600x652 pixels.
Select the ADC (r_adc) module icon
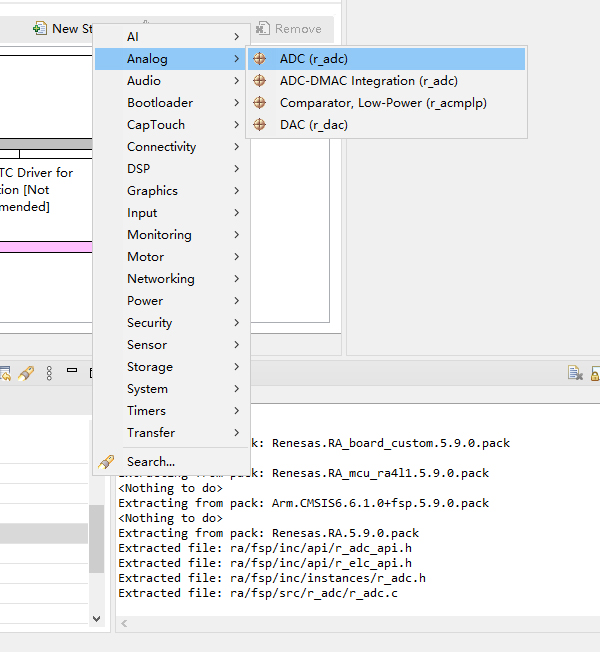pyautogui.click(x=259, y=59)
